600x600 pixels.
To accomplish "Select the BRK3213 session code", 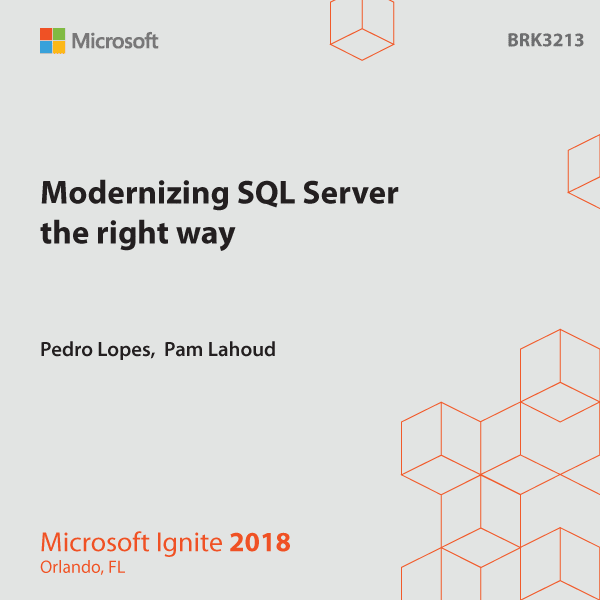I will click(545, 40).
